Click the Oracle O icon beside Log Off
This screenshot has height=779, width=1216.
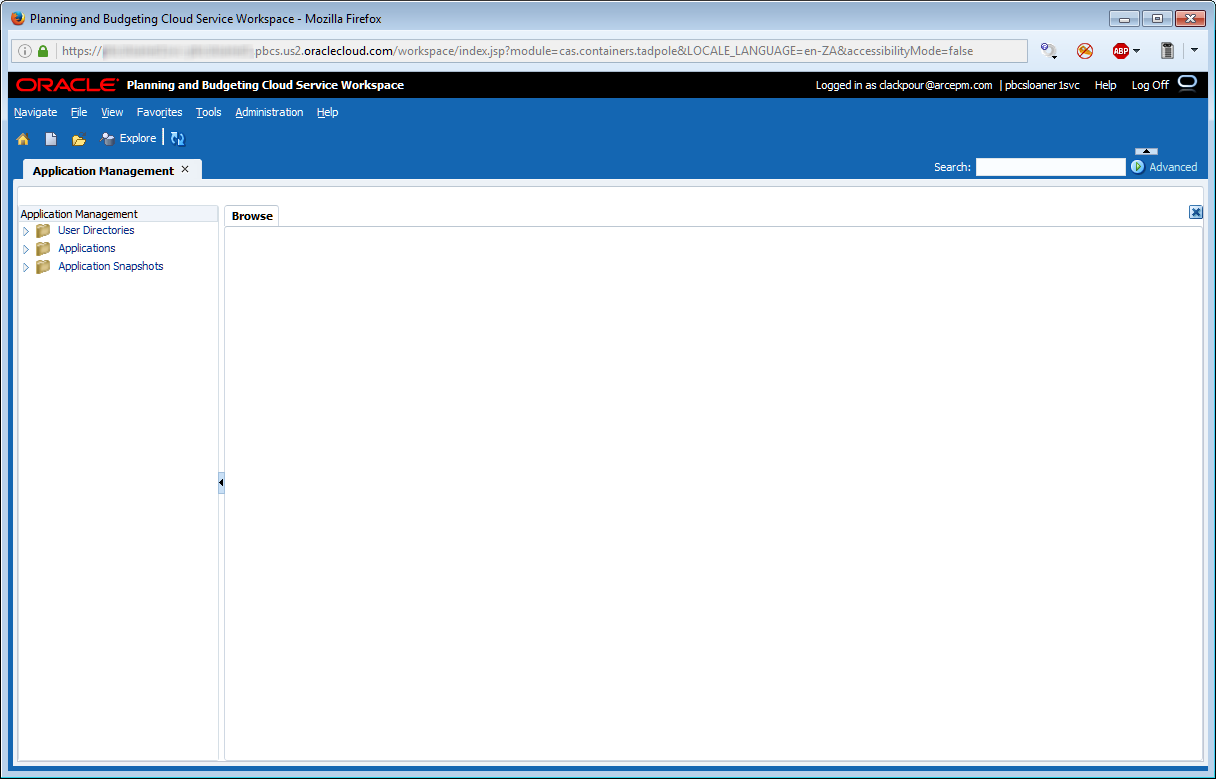1187,83
